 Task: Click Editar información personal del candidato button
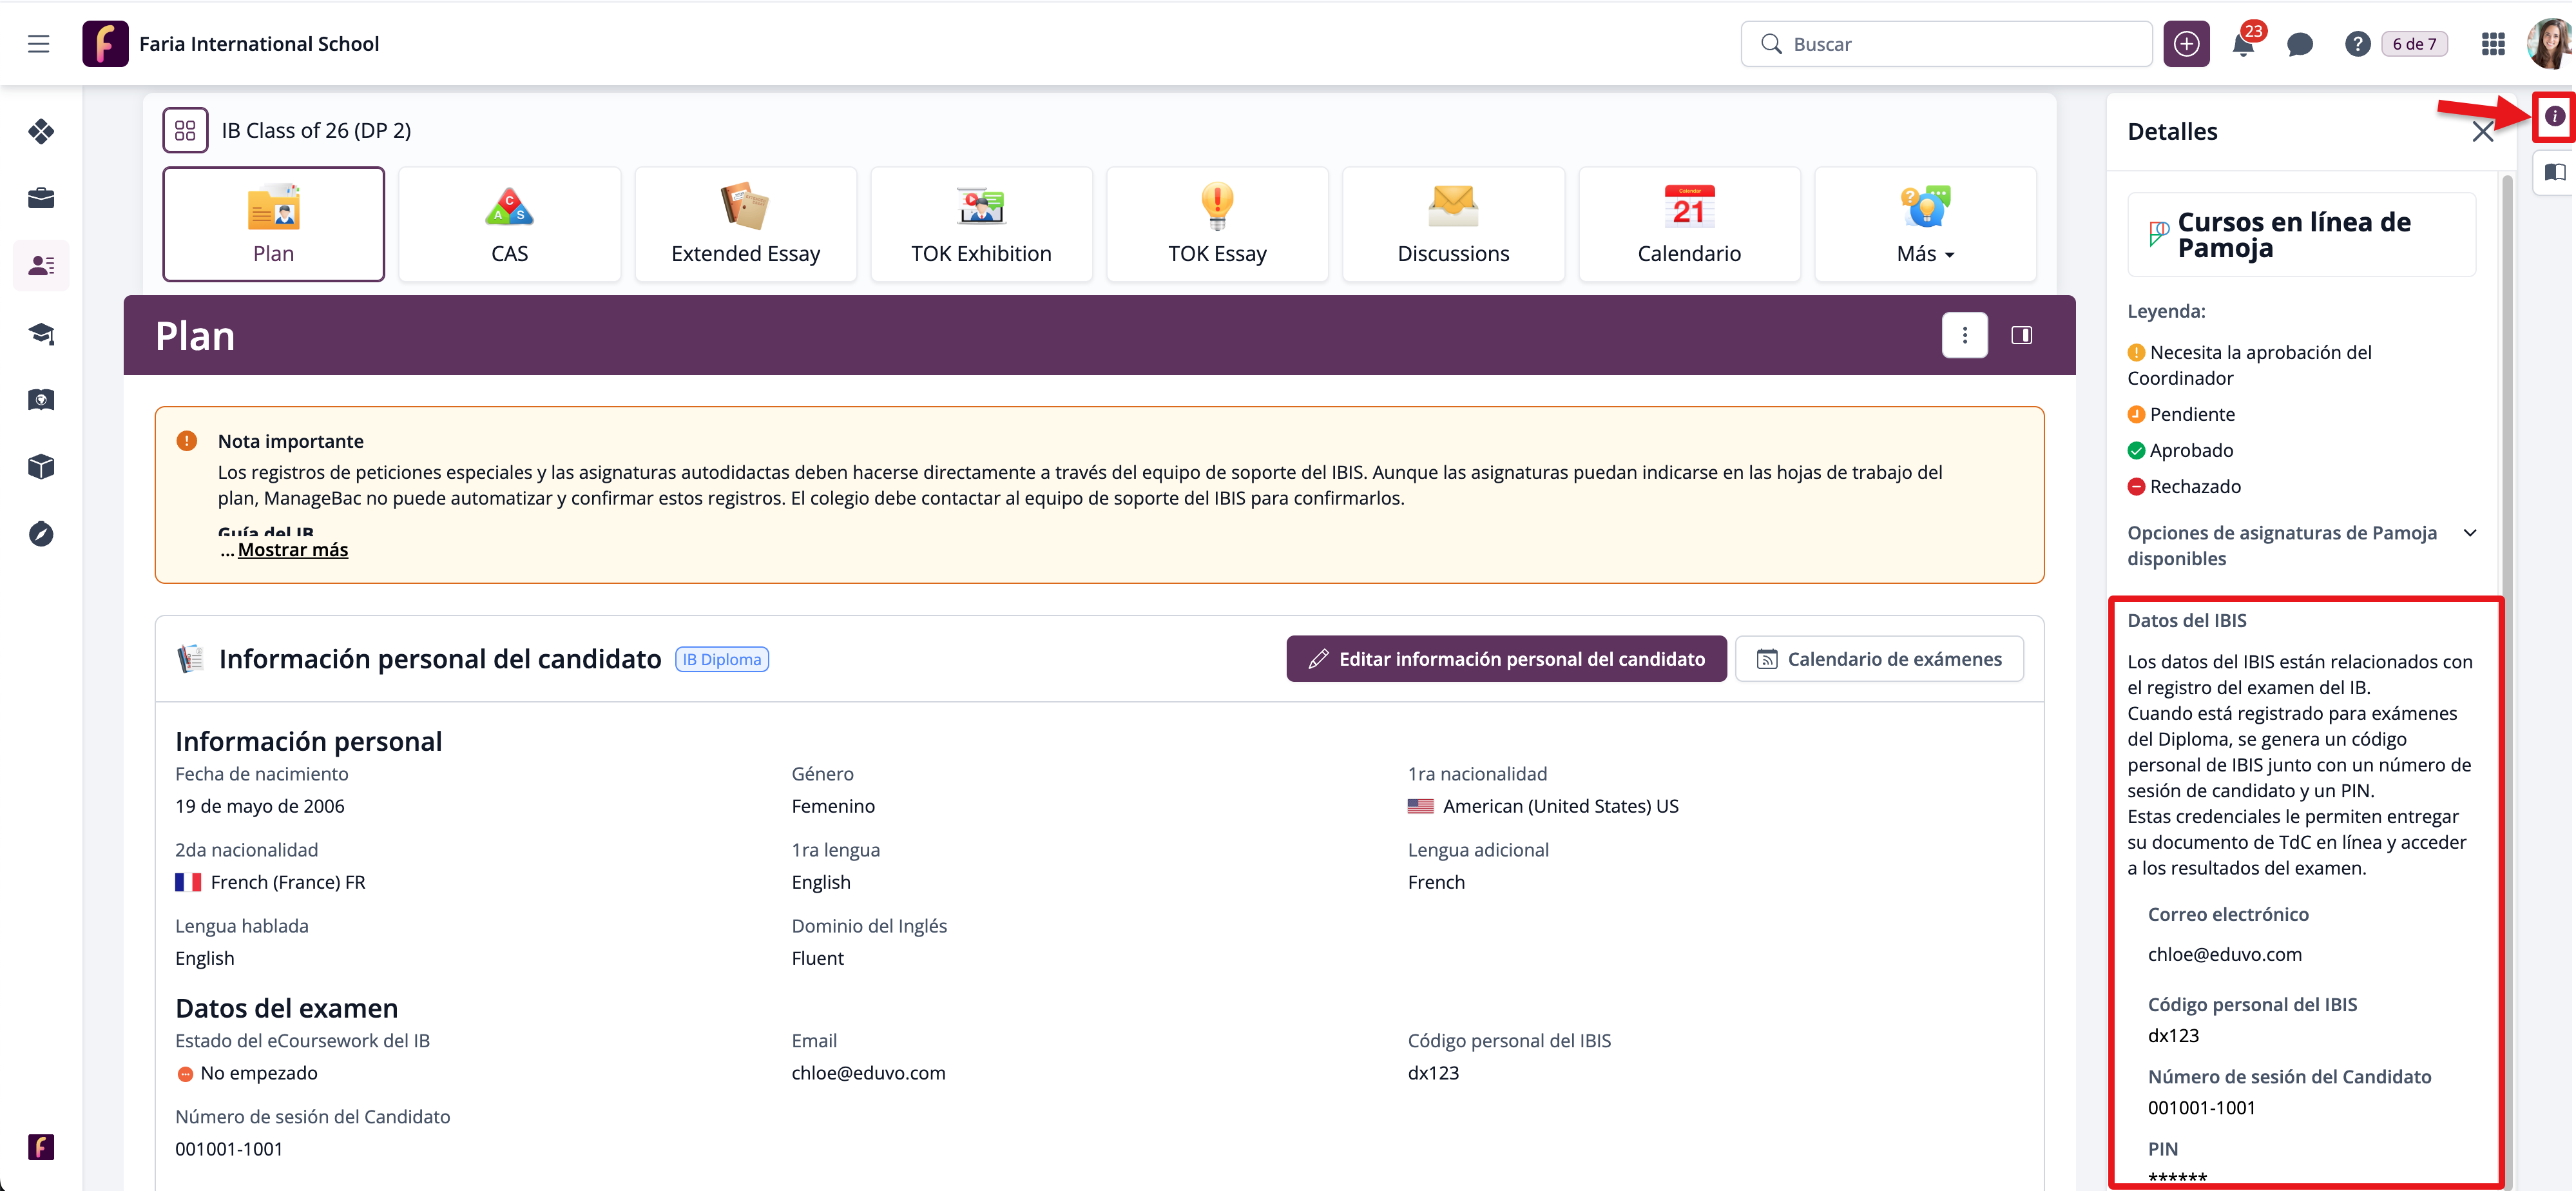tap(1505, 659)
